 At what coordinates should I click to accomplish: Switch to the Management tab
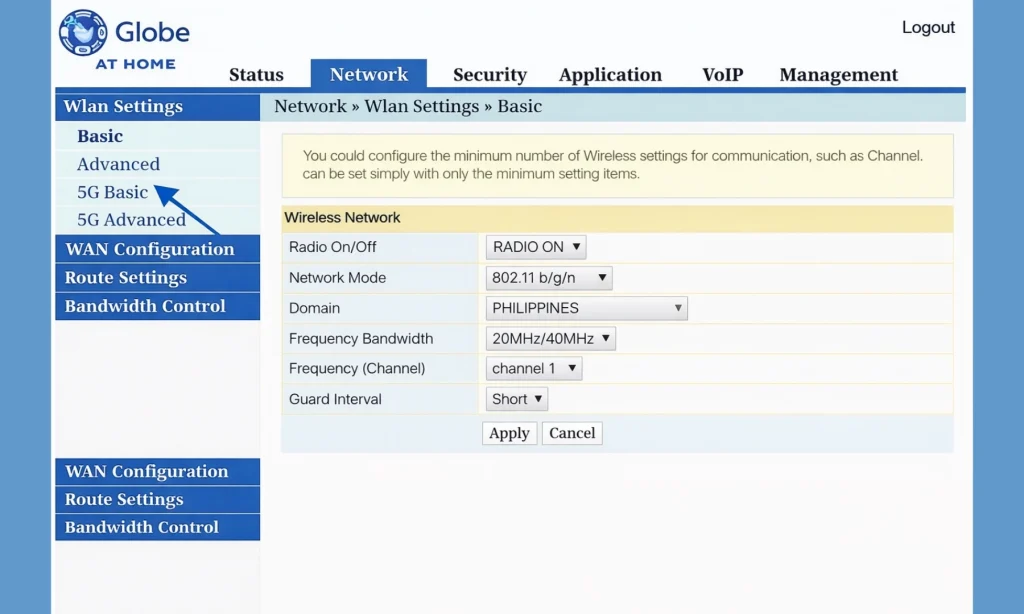point(838,75)
